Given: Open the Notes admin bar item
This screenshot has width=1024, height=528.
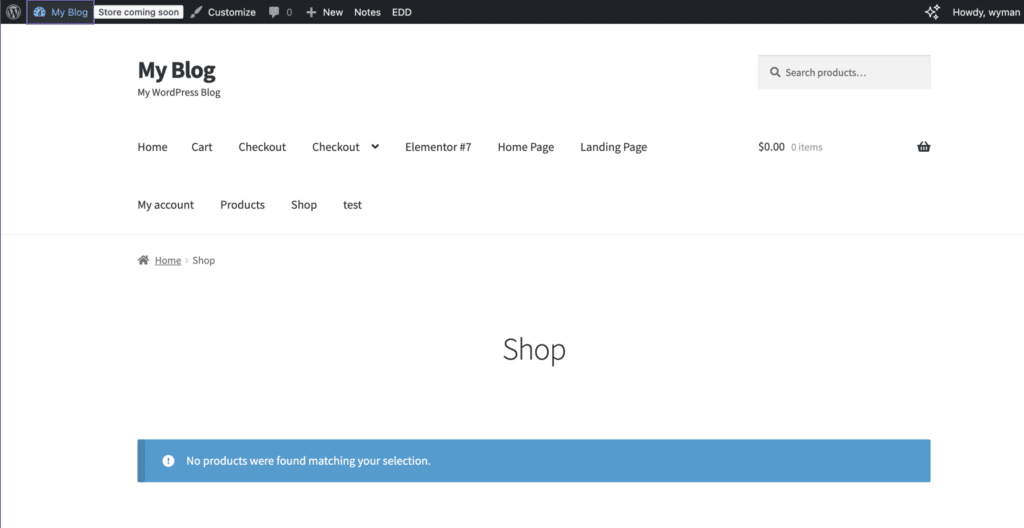Looking at the screenshot, I should pyautogui.click(x=367, y=12).
